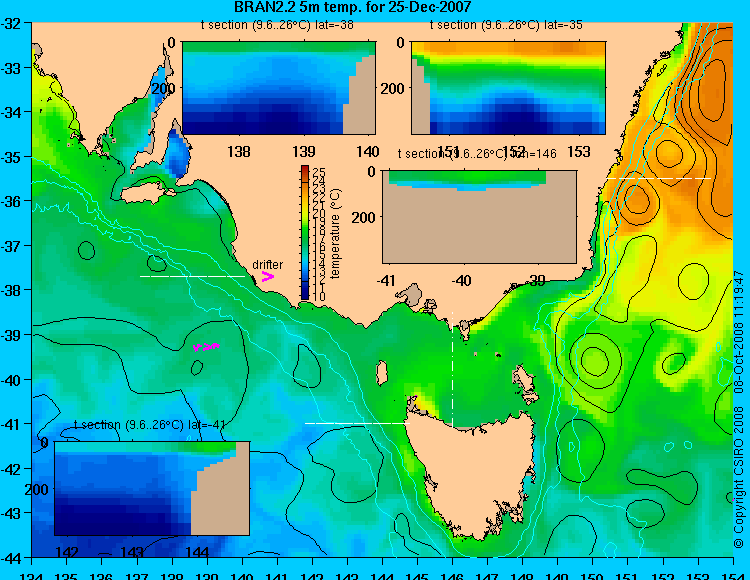Click the vertical dashed section line at longitude 146
The width and height of the screenshot is (750, 580).
click(452, 369)
